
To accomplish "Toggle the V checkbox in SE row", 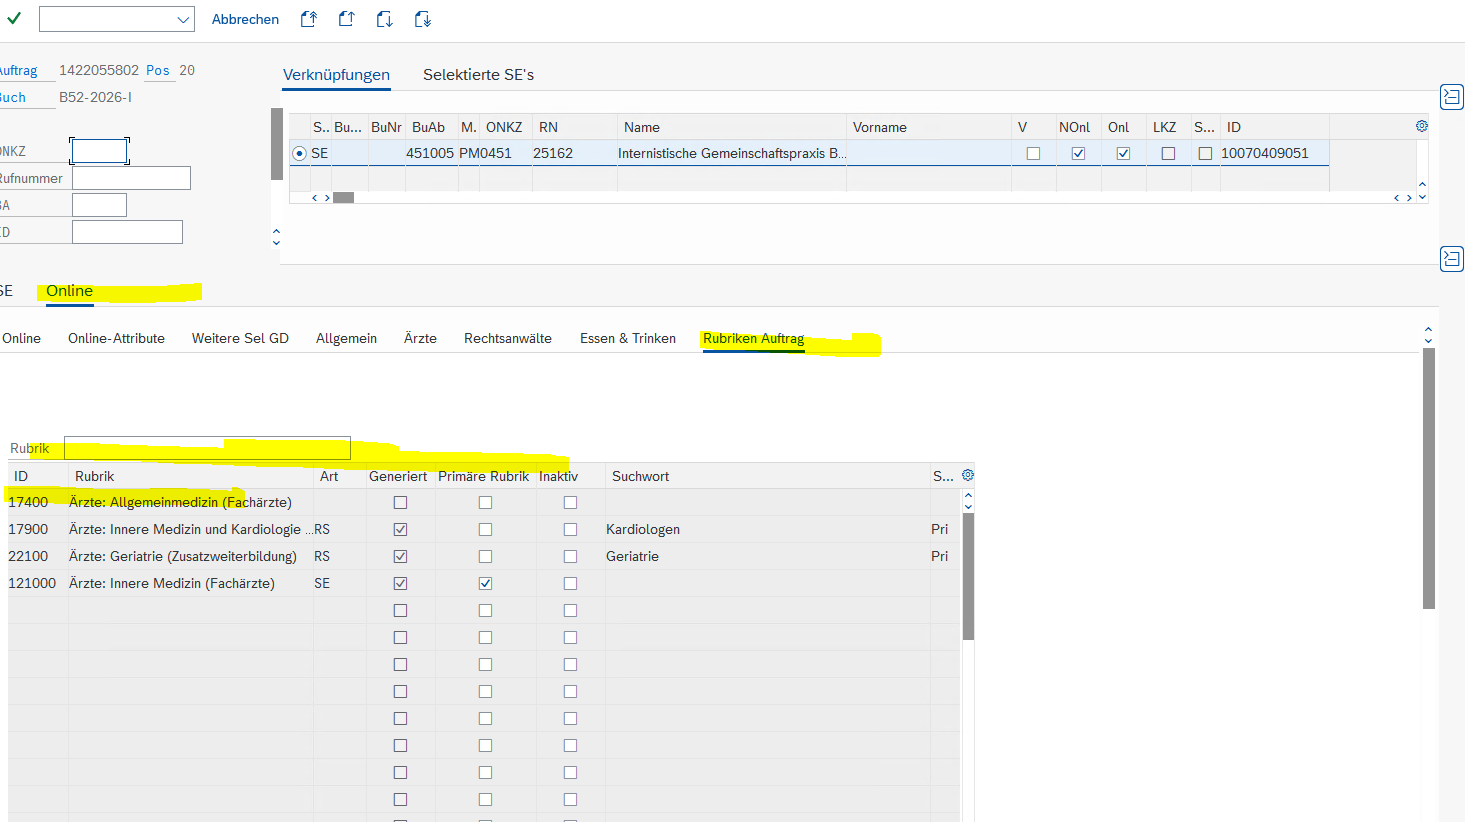I will tap(1033, 153).
